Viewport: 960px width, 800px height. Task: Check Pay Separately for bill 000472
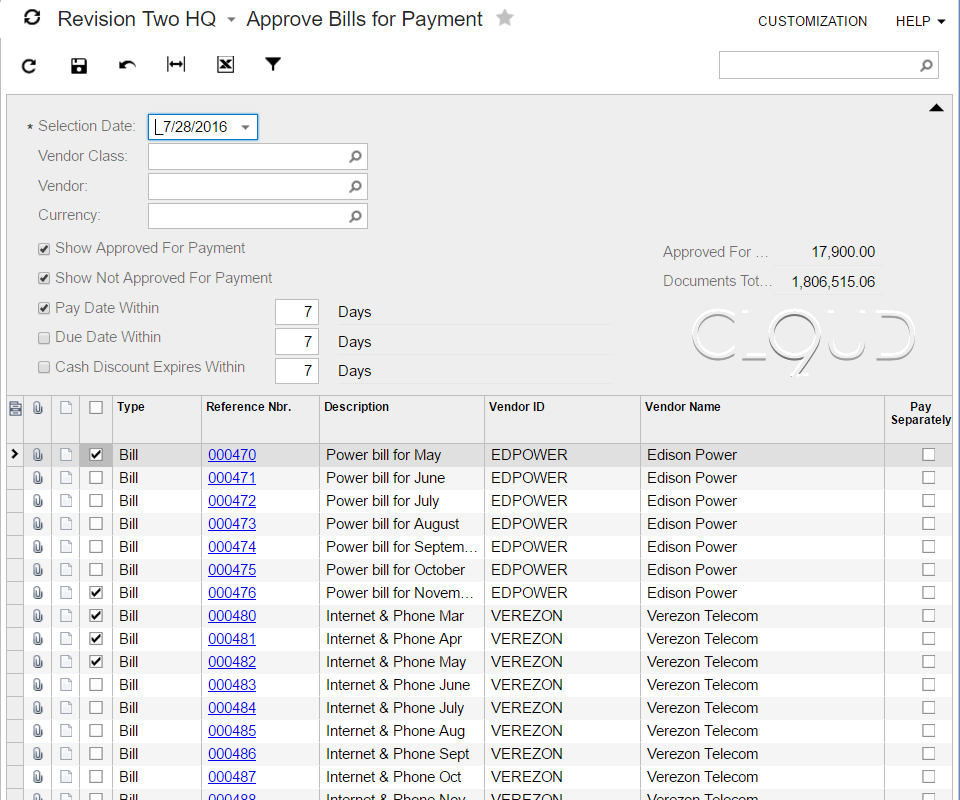click(x=928, y=501)
